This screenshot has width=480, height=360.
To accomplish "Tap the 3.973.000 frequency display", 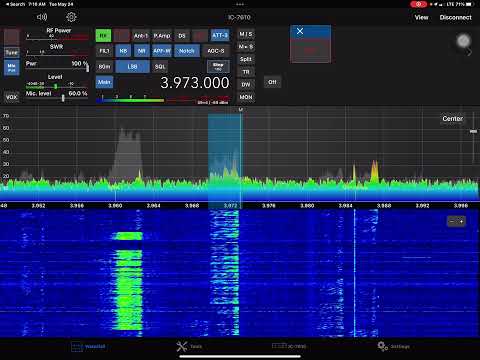I will click(195, 83).
